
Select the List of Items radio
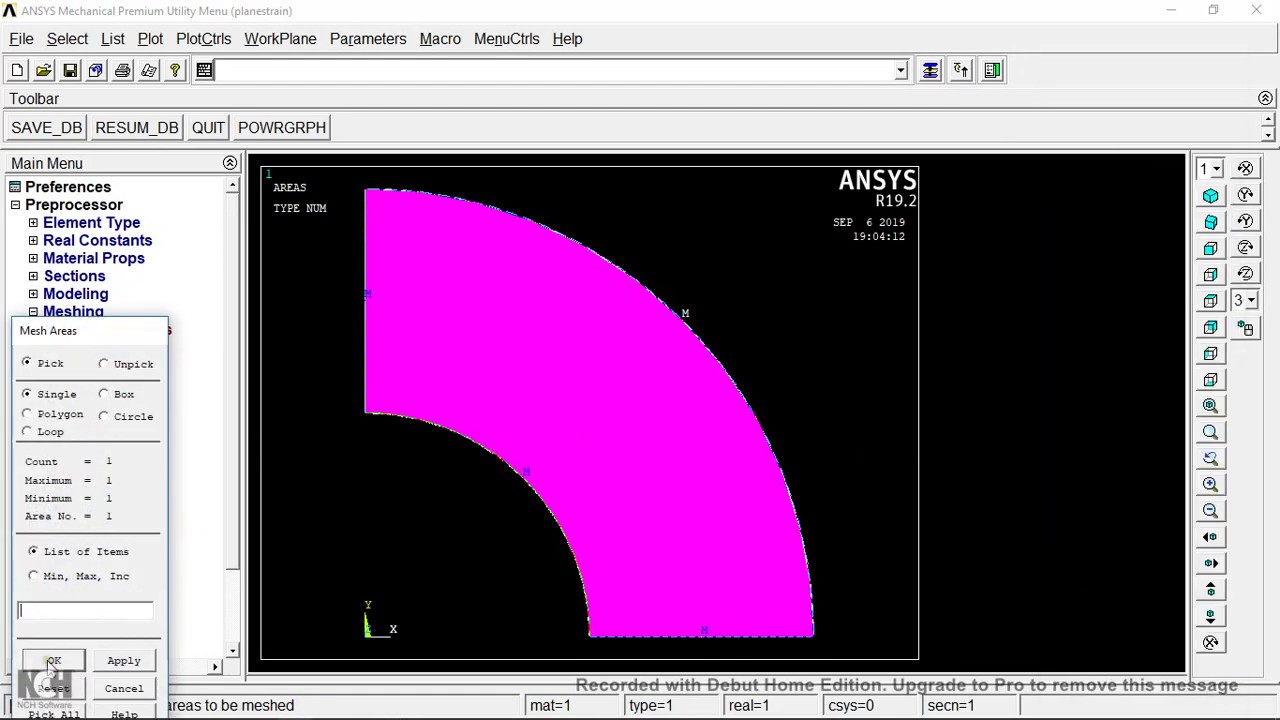34,551
